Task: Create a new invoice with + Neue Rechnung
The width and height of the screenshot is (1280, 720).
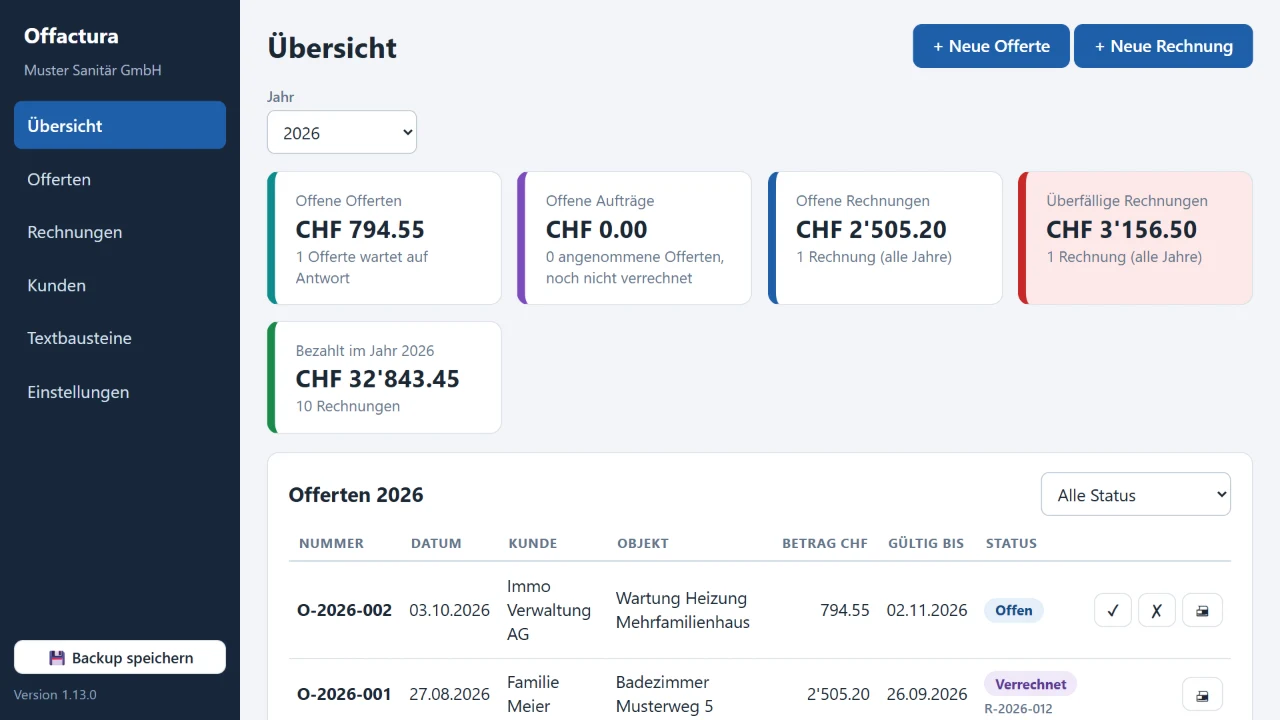Action: [x=1163, y=46]
